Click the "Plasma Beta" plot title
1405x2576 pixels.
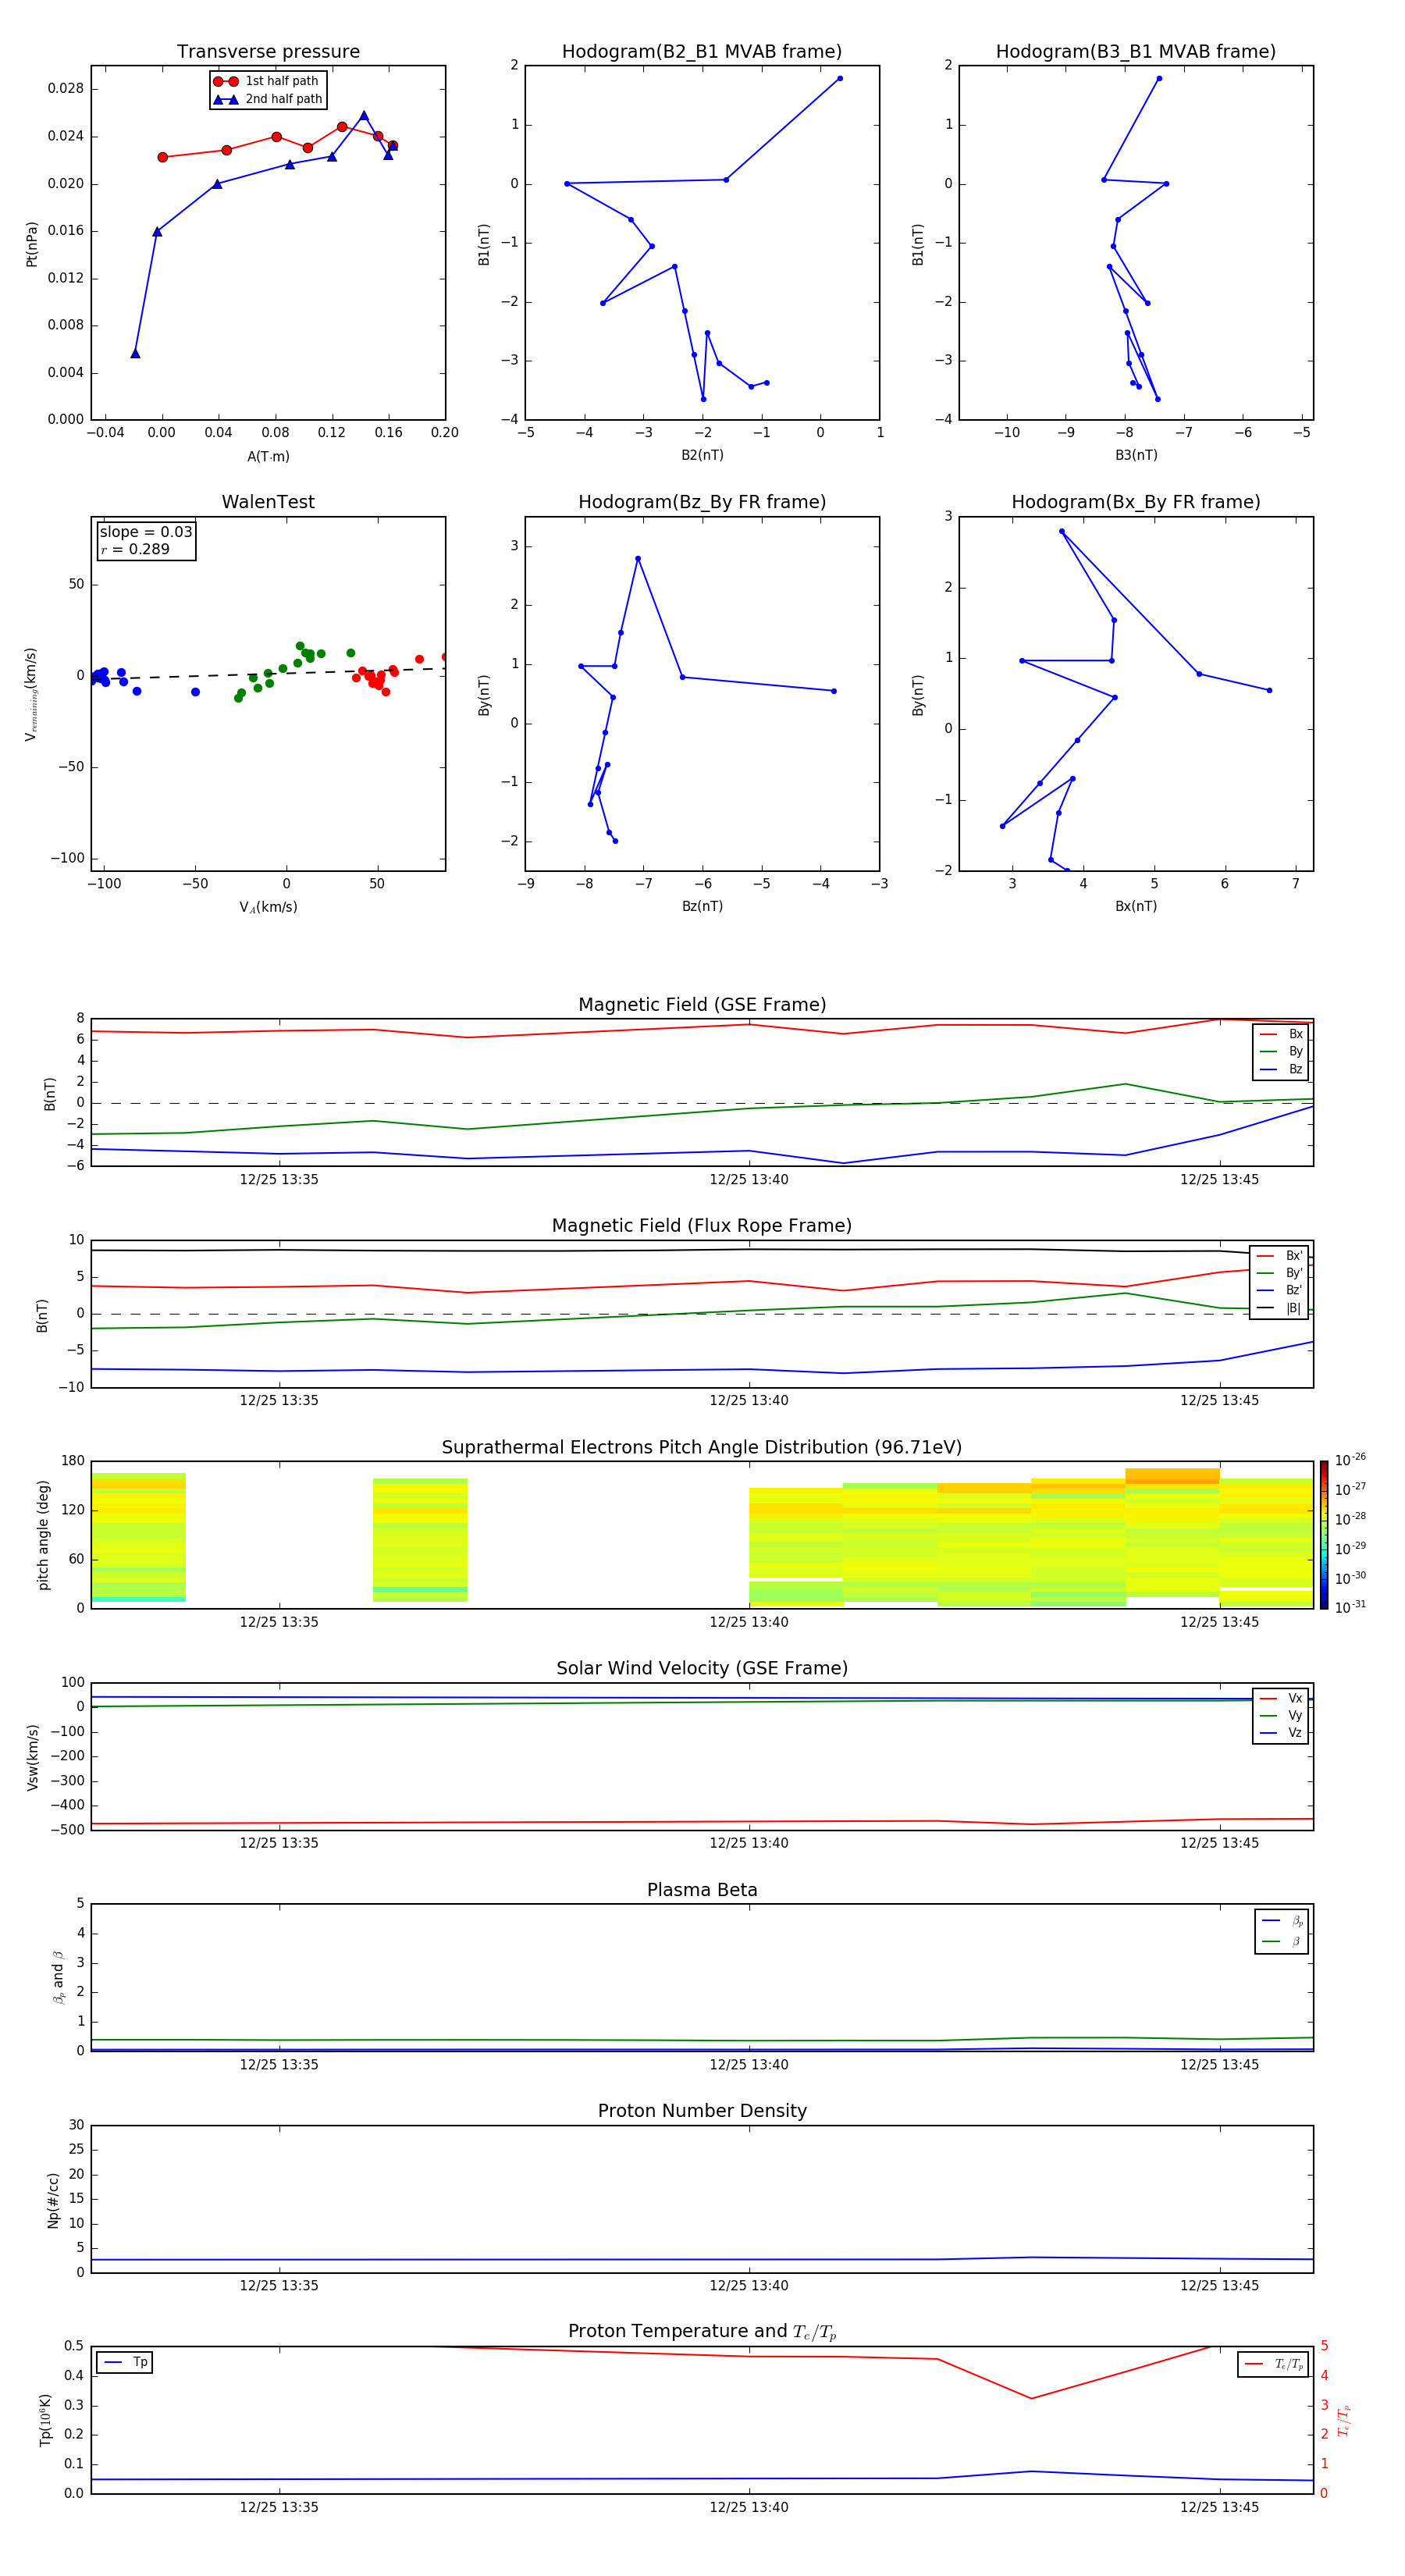(x=702, y=1890)
